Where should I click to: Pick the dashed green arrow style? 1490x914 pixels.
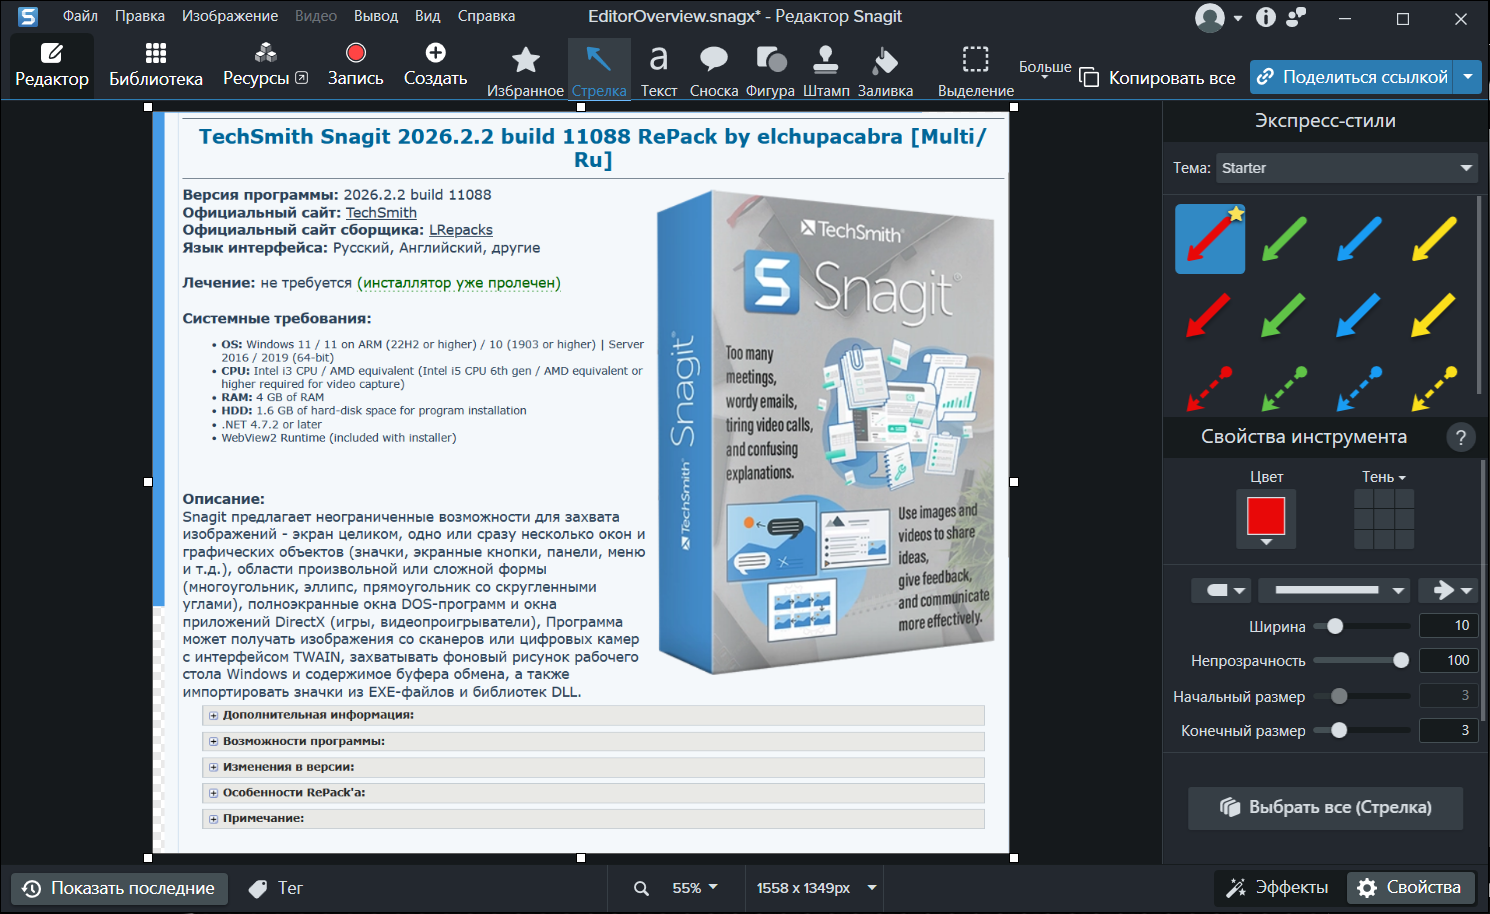pos(1284,388)
